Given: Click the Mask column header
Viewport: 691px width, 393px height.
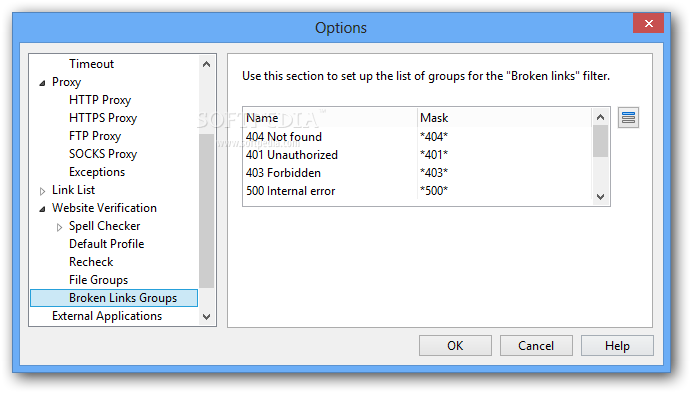Looking at the screenshot, I should (x=504, y=118).
